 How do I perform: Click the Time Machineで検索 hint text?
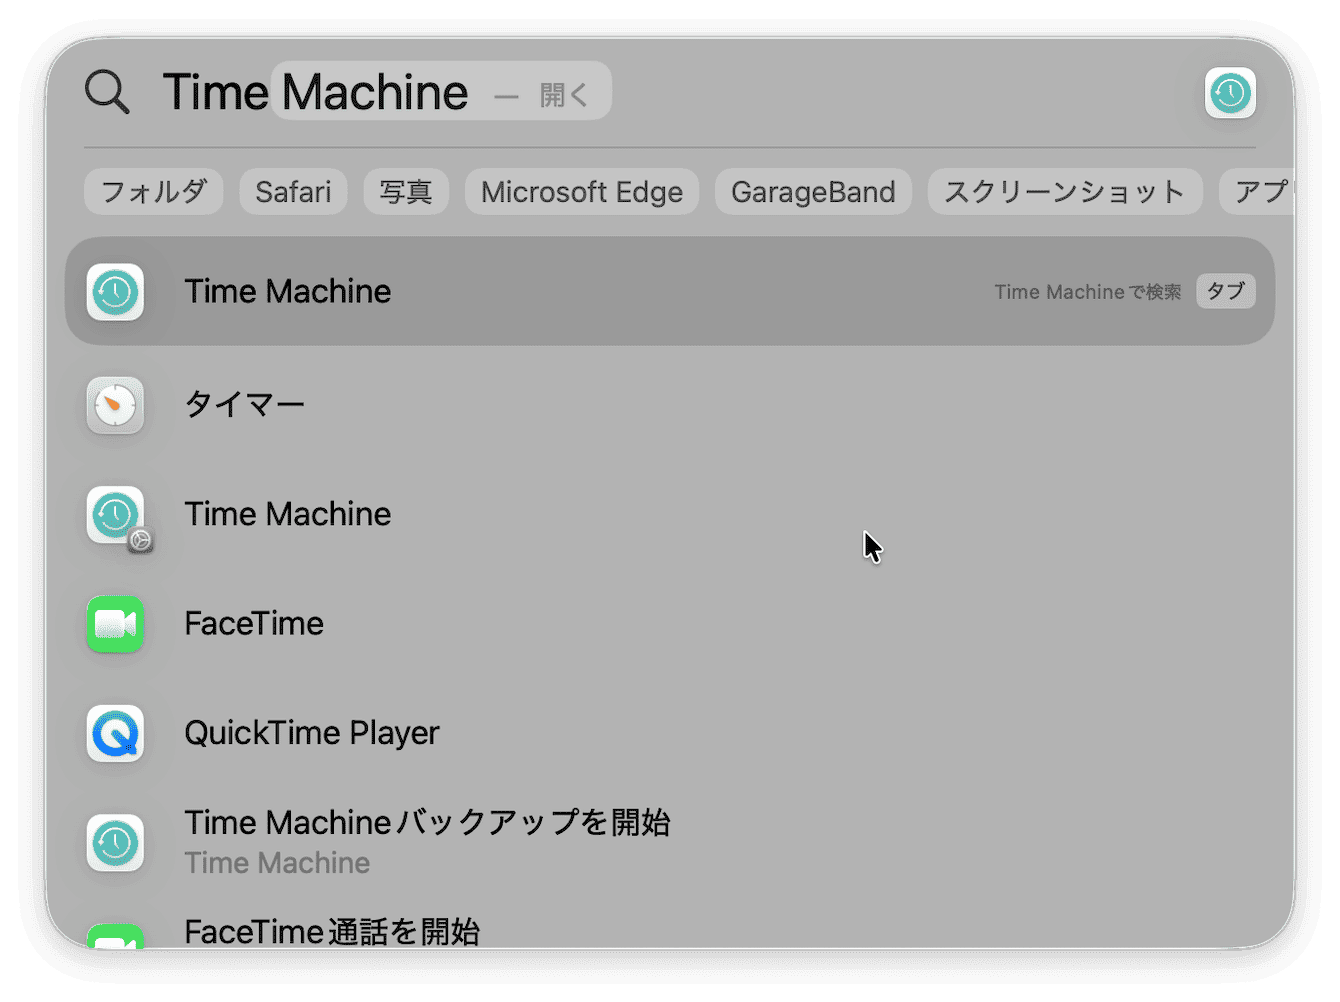(1087, 292)
